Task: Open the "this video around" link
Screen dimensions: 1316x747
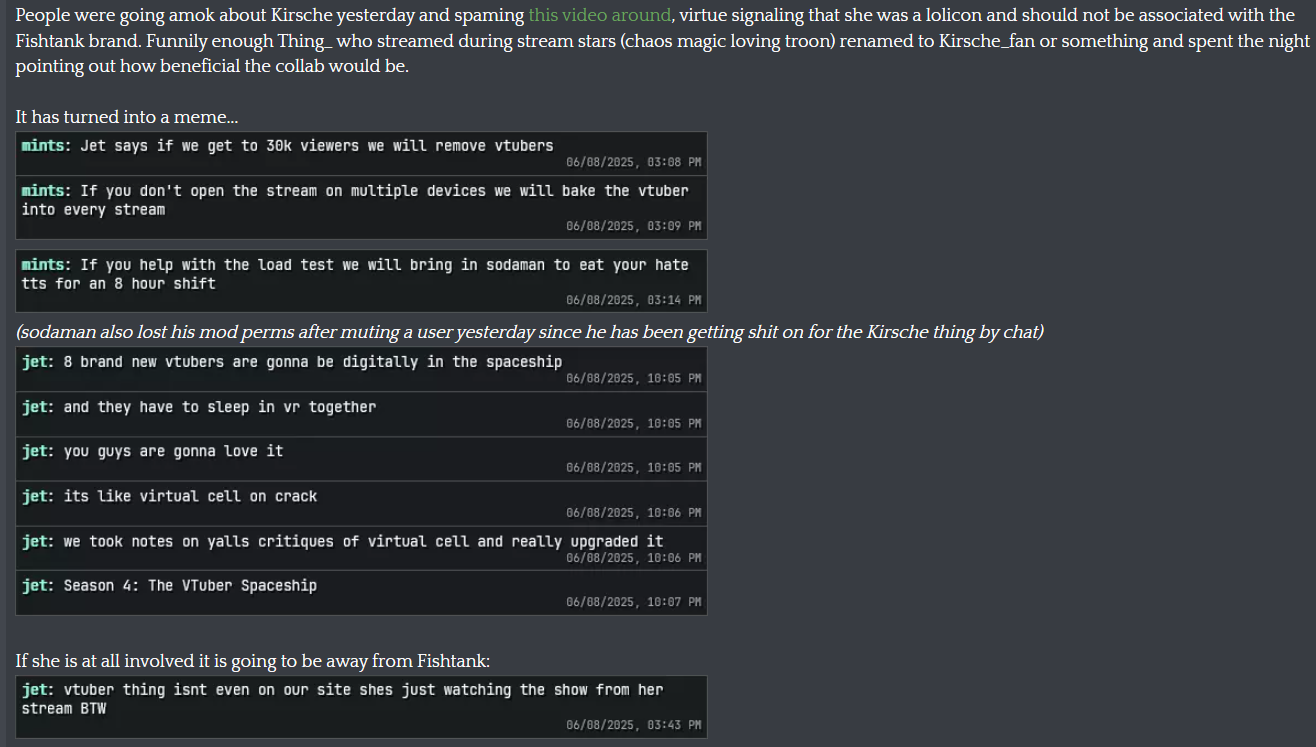Action: point(600,15)
